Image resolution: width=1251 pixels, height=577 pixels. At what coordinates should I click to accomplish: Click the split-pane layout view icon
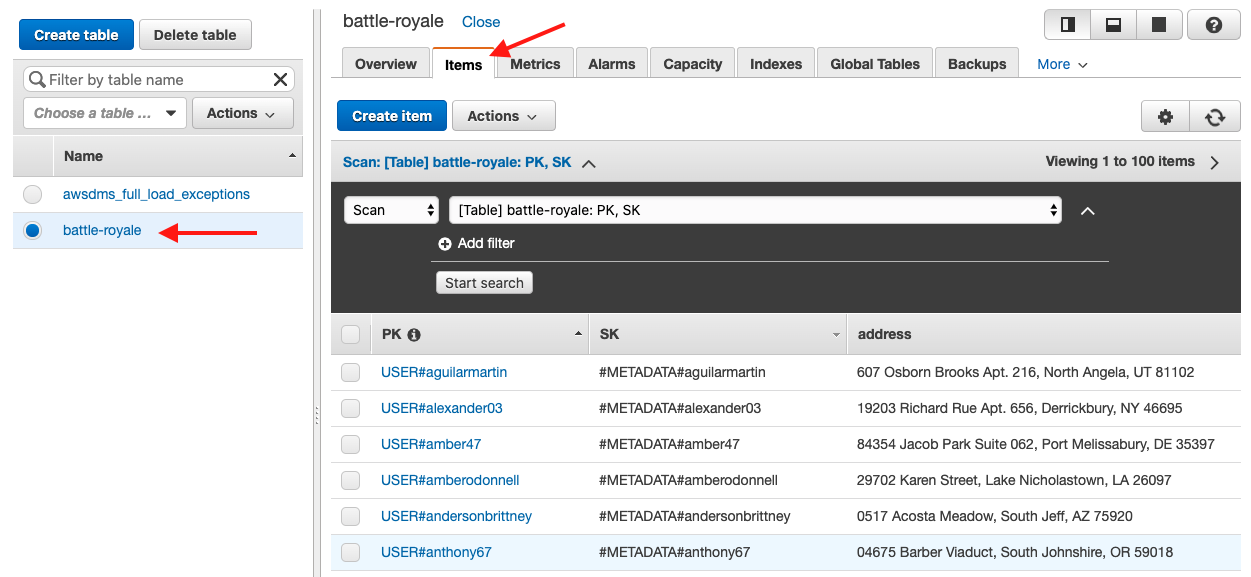(1067, 24)
